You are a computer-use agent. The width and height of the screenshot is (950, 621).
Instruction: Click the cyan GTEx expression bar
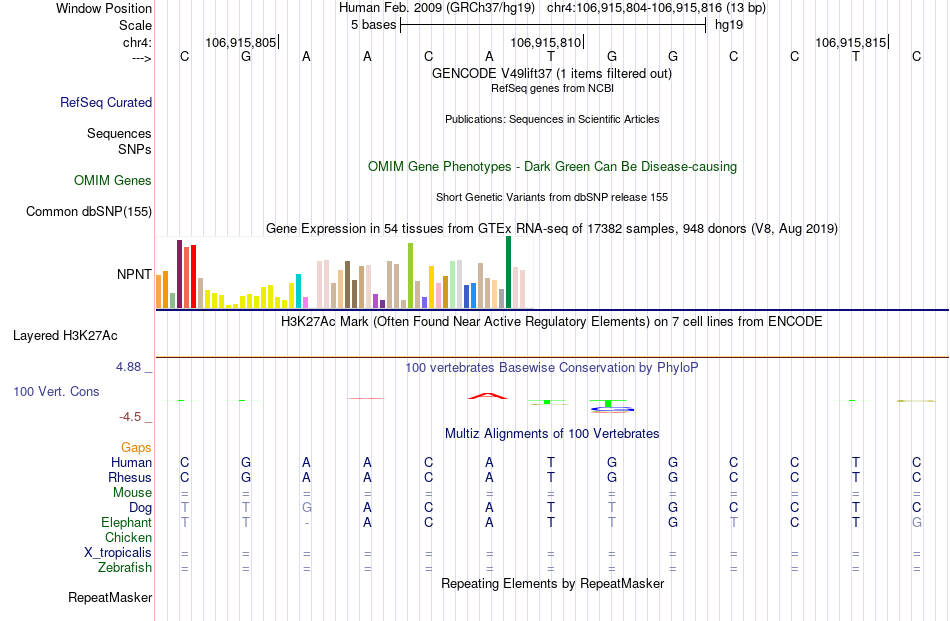pos(298,291)
